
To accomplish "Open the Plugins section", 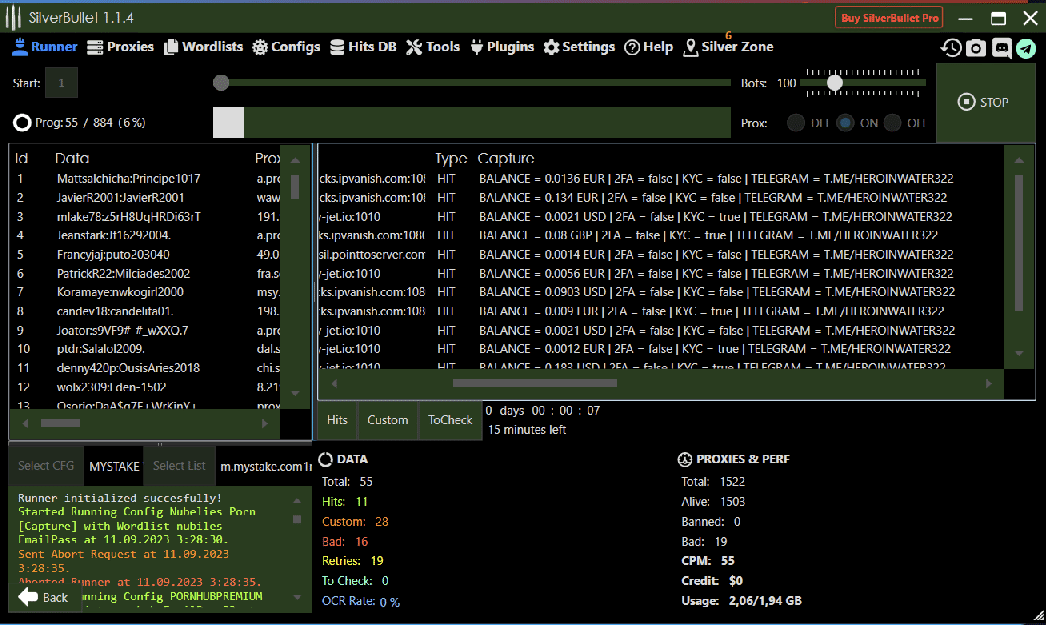I will tap(502, 47).
